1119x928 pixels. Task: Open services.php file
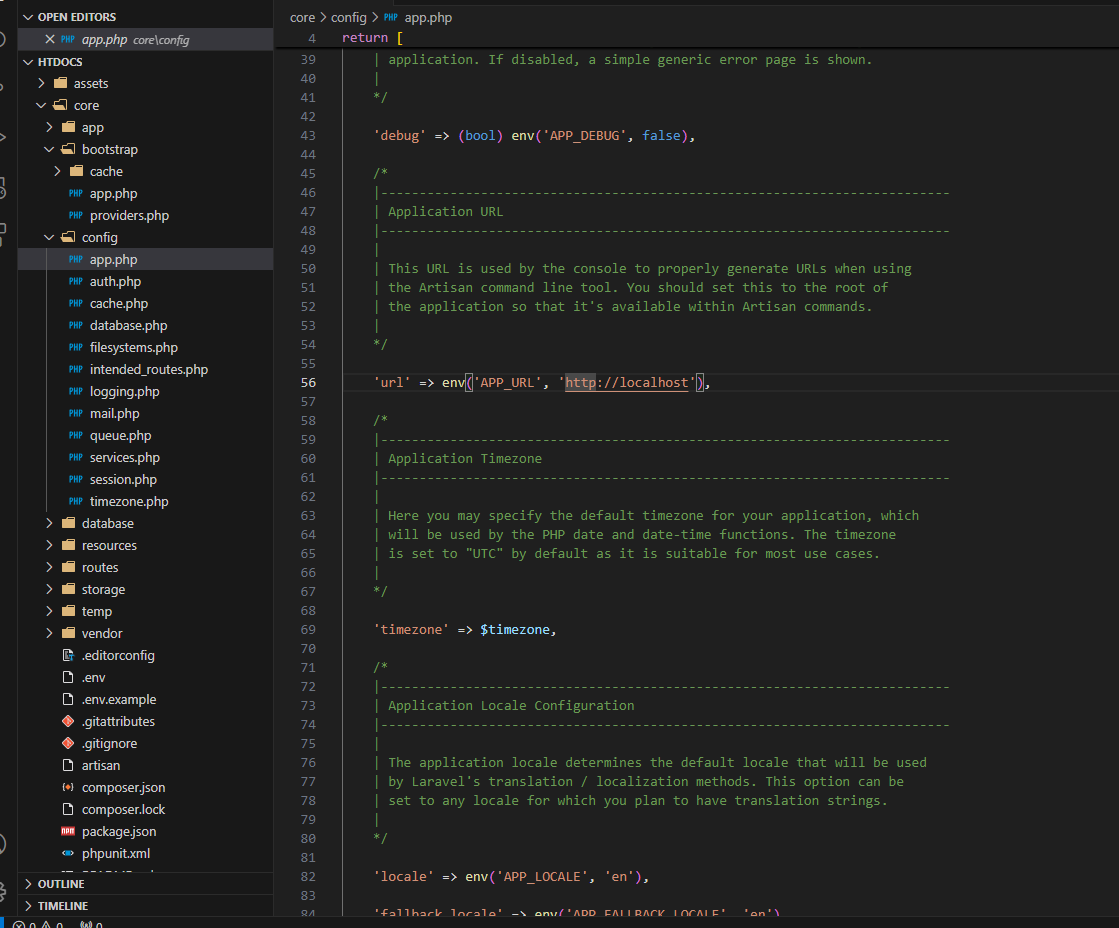[125, 458]
